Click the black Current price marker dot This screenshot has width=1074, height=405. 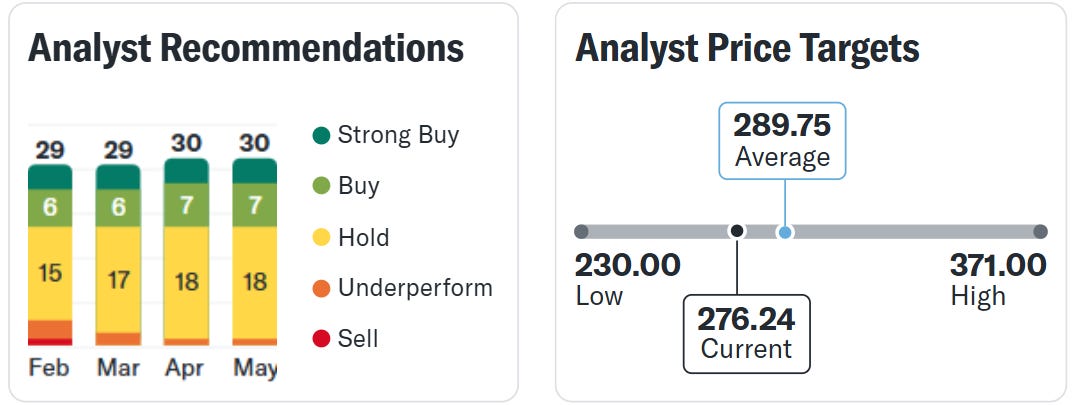737,232
